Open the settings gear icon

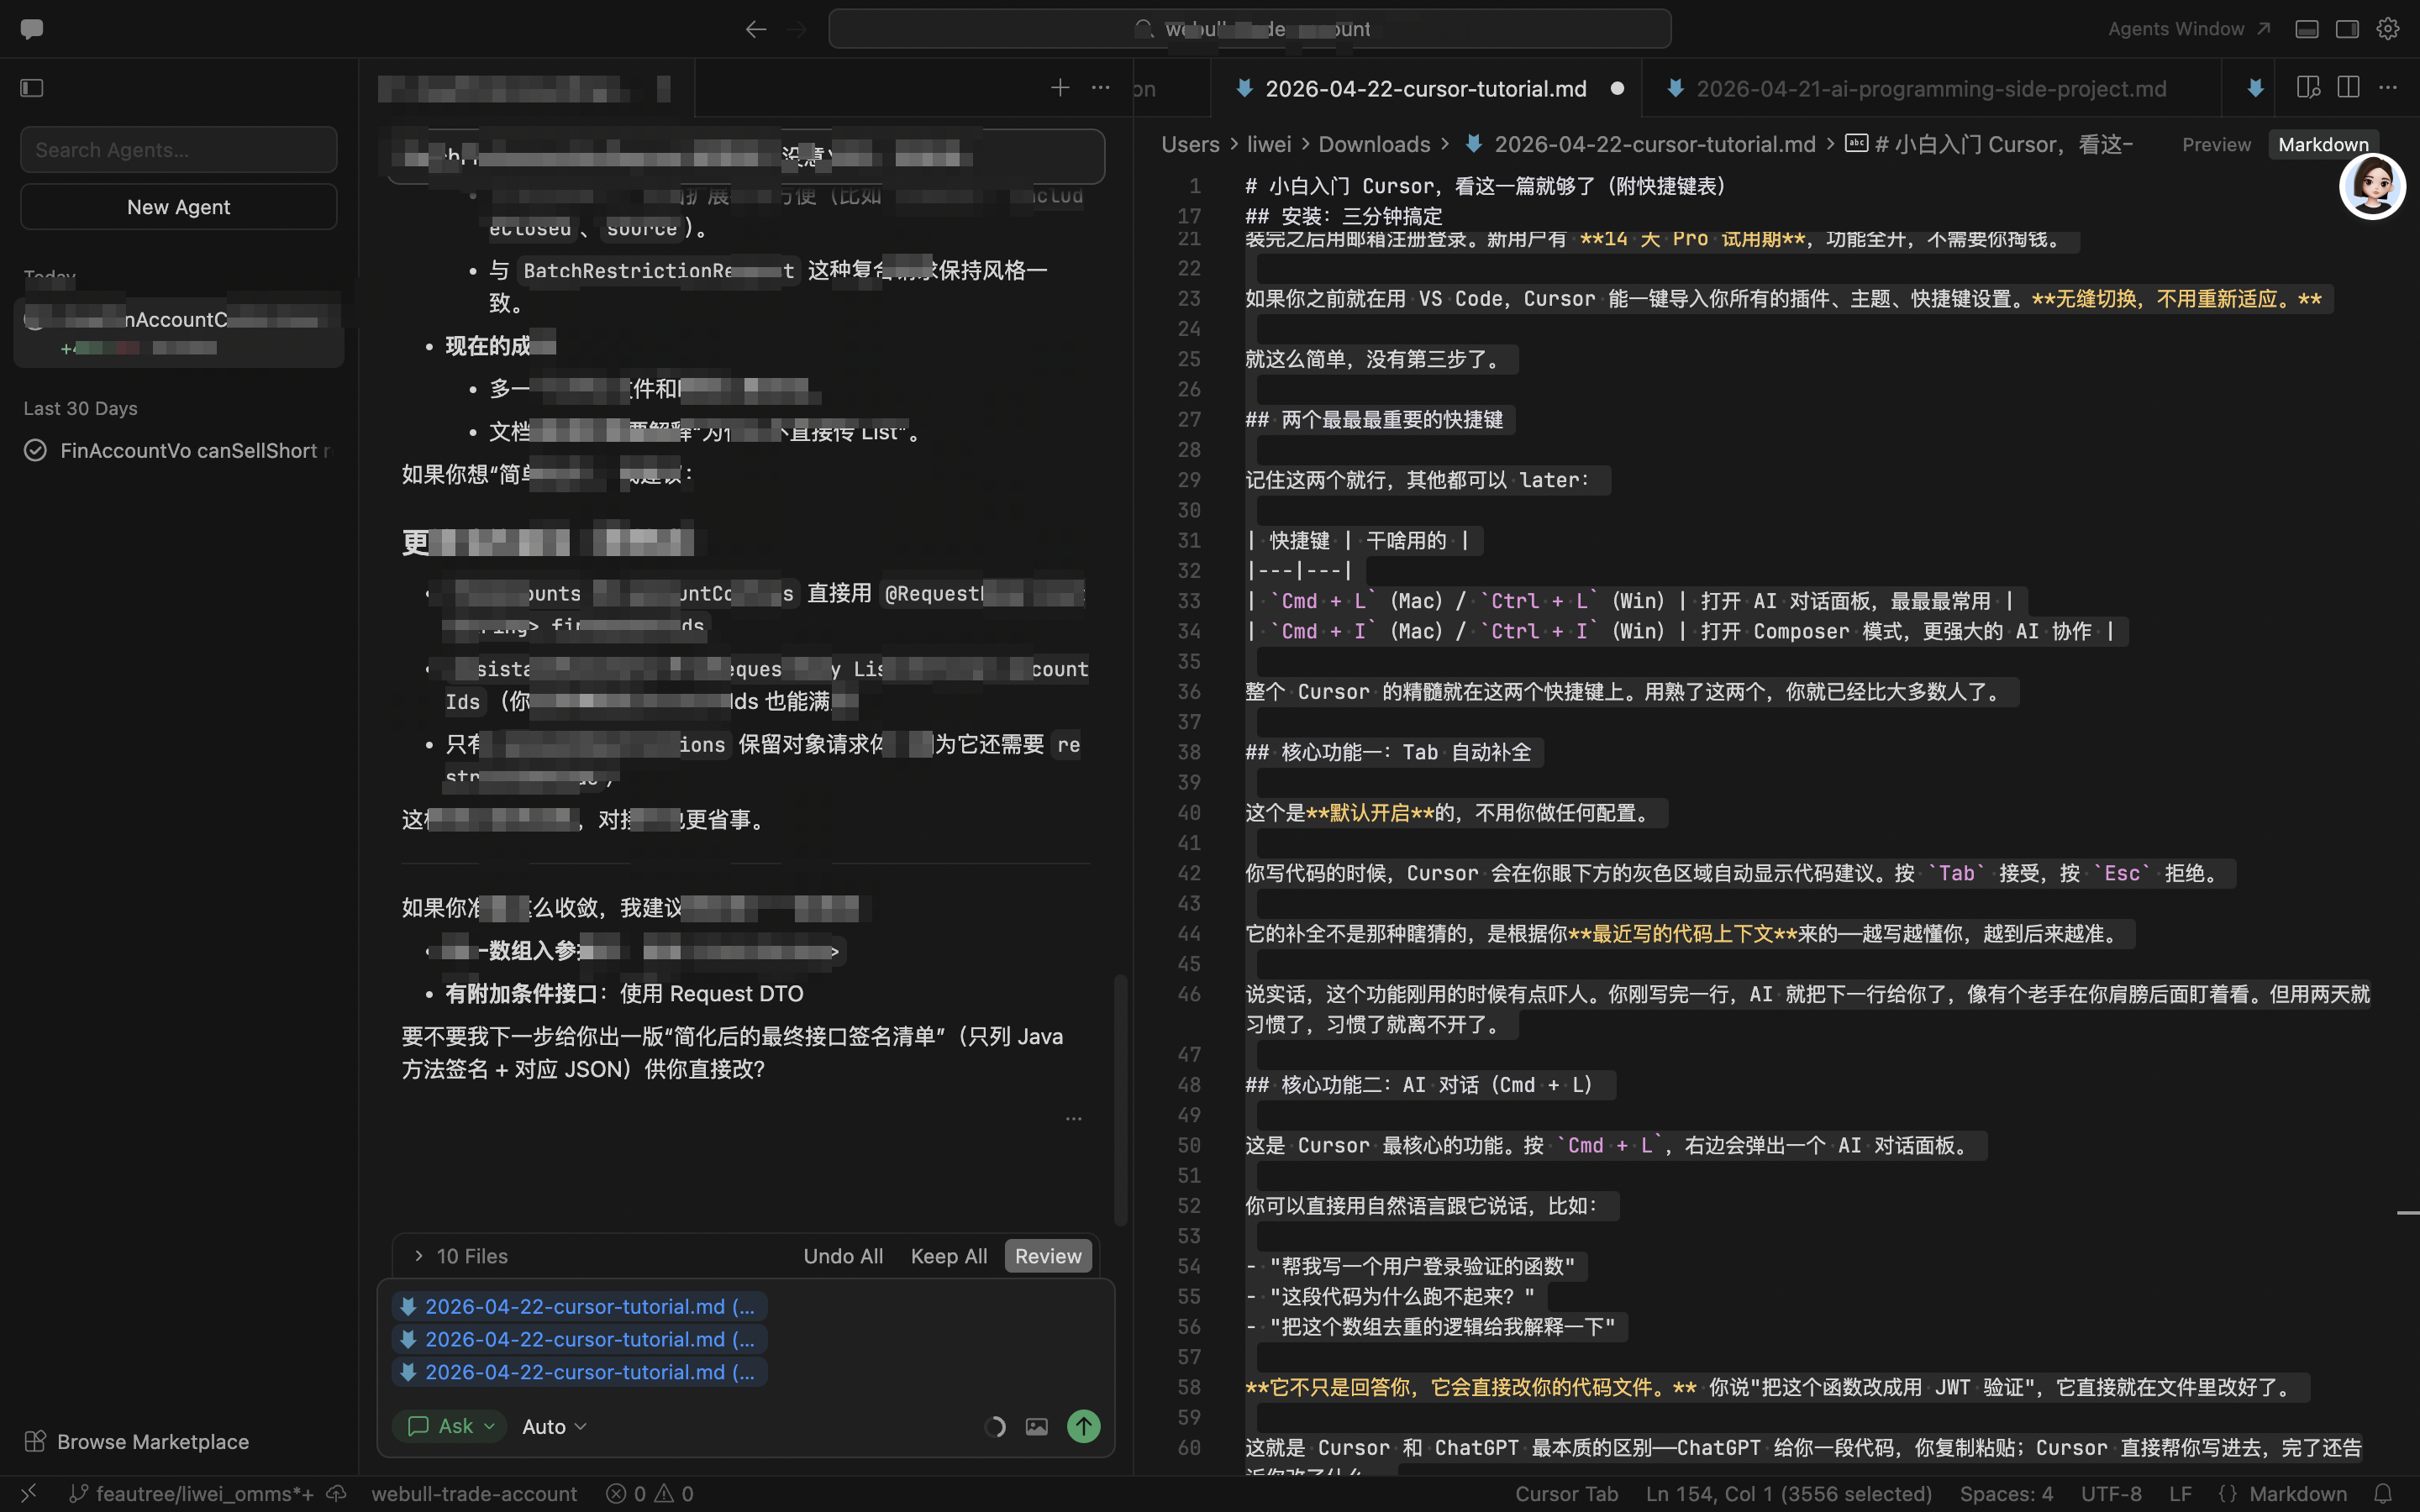(2388, 29)
